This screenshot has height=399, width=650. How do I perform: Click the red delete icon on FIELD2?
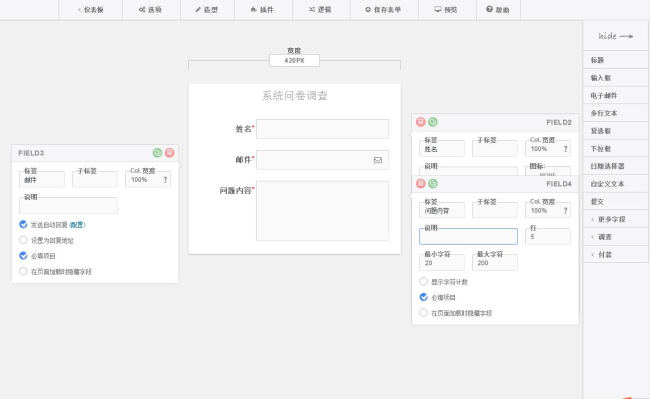point(421,122)
